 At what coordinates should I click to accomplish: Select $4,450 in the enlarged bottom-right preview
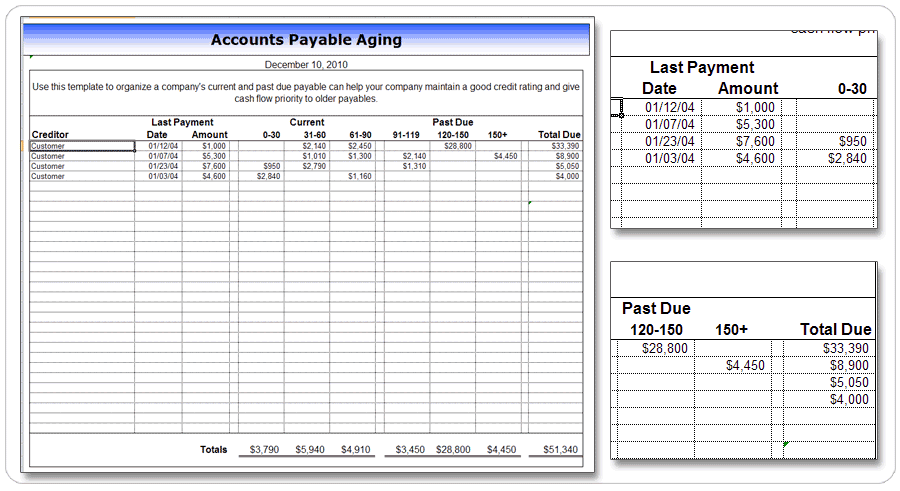point(745,366)
